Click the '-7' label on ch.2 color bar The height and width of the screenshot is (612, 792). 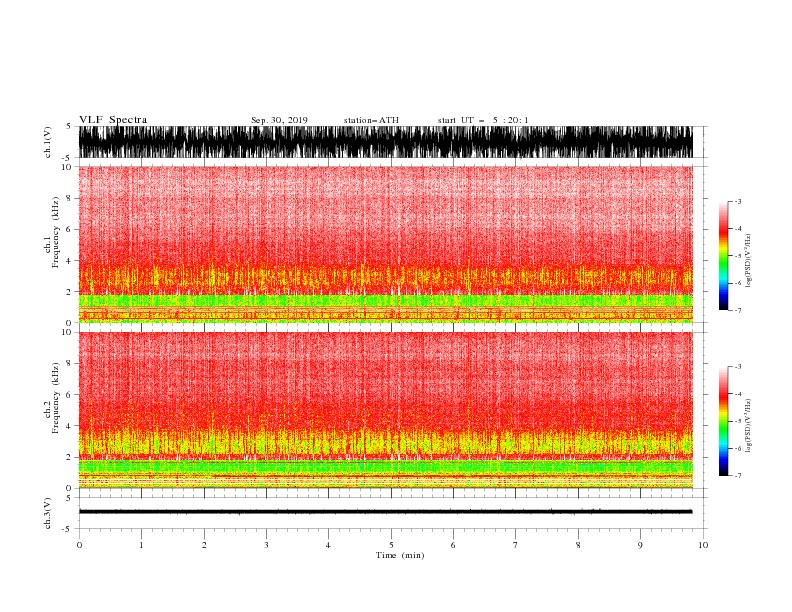point(738,476)
